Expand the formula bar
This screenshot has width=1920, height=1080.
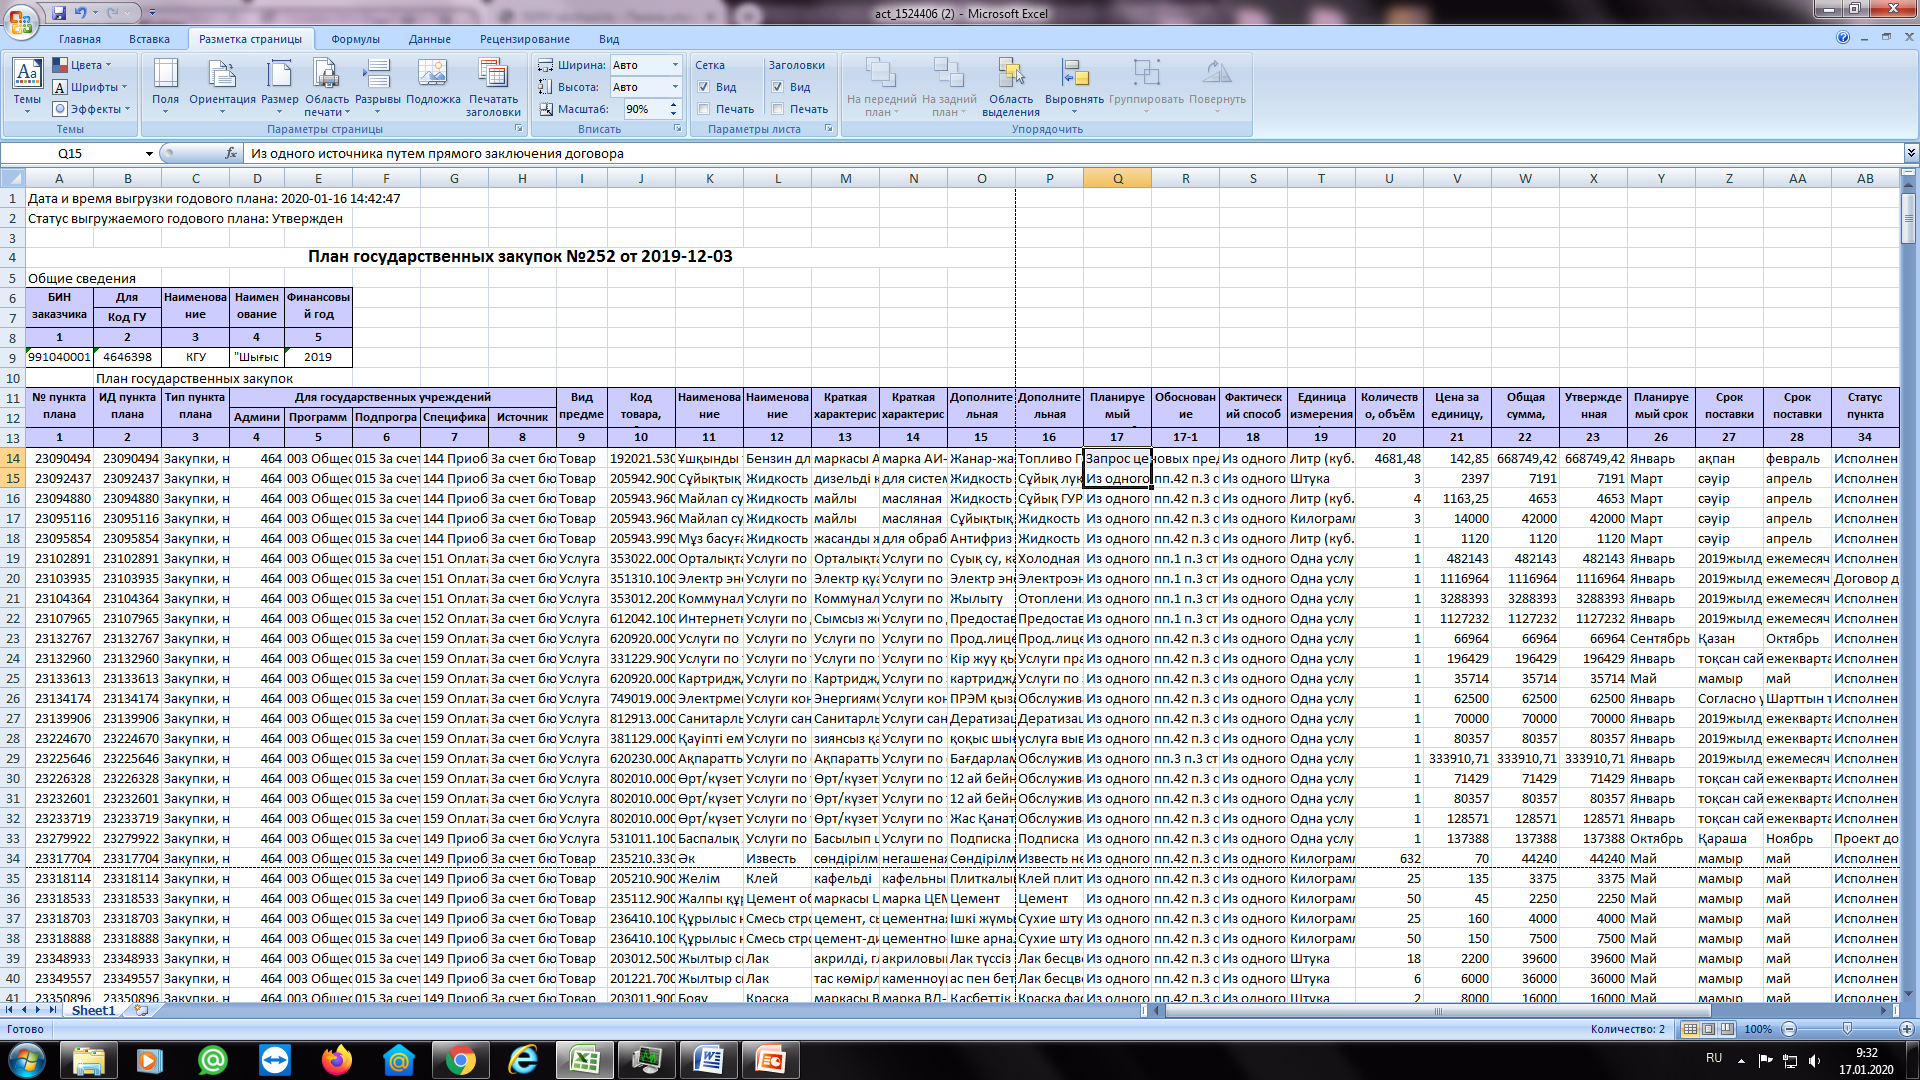[1911, 153]
